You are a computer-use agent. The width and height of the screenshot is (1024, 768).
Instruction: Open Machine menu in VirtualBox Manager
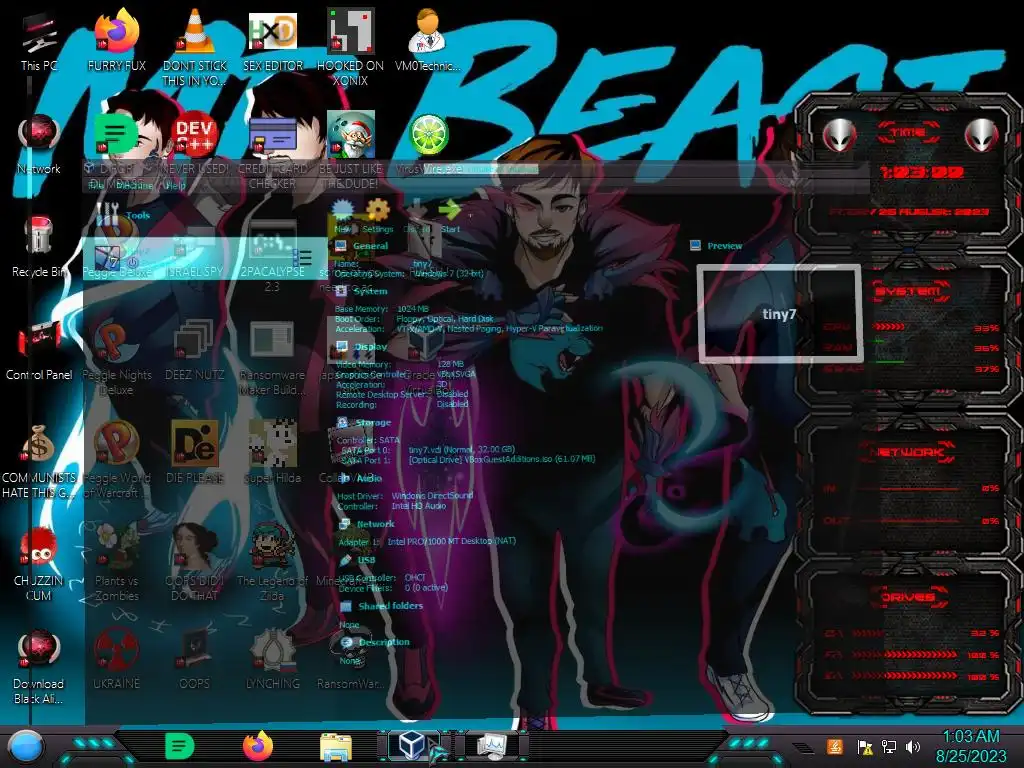pos(134,186)
